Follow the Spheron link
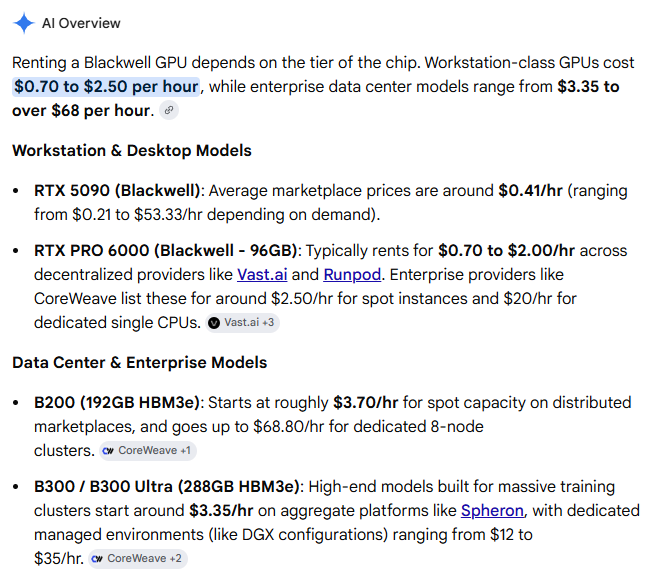The height and width of the screenshot is (580, 655). 492,511
